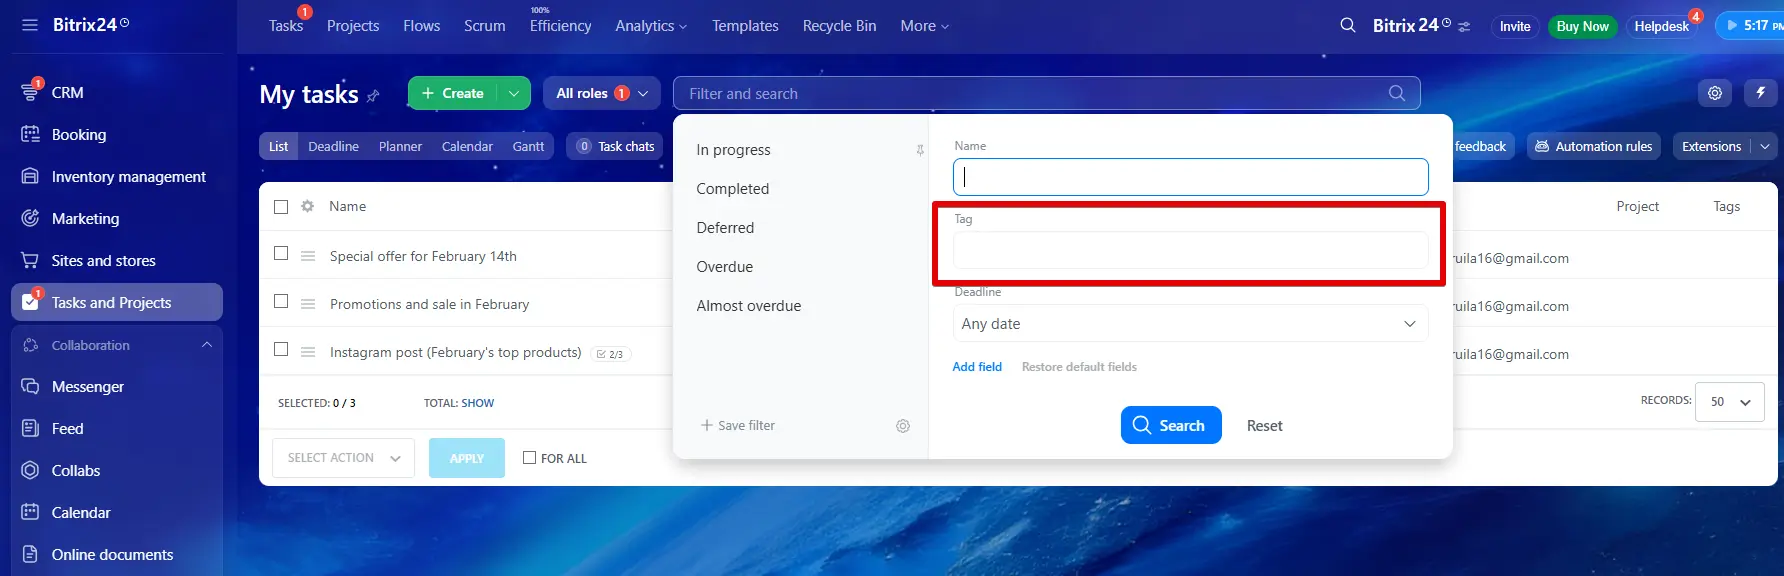The image size is (1784, 576).
Task: Open the Scrum menu item
Action: pos(484,26)
